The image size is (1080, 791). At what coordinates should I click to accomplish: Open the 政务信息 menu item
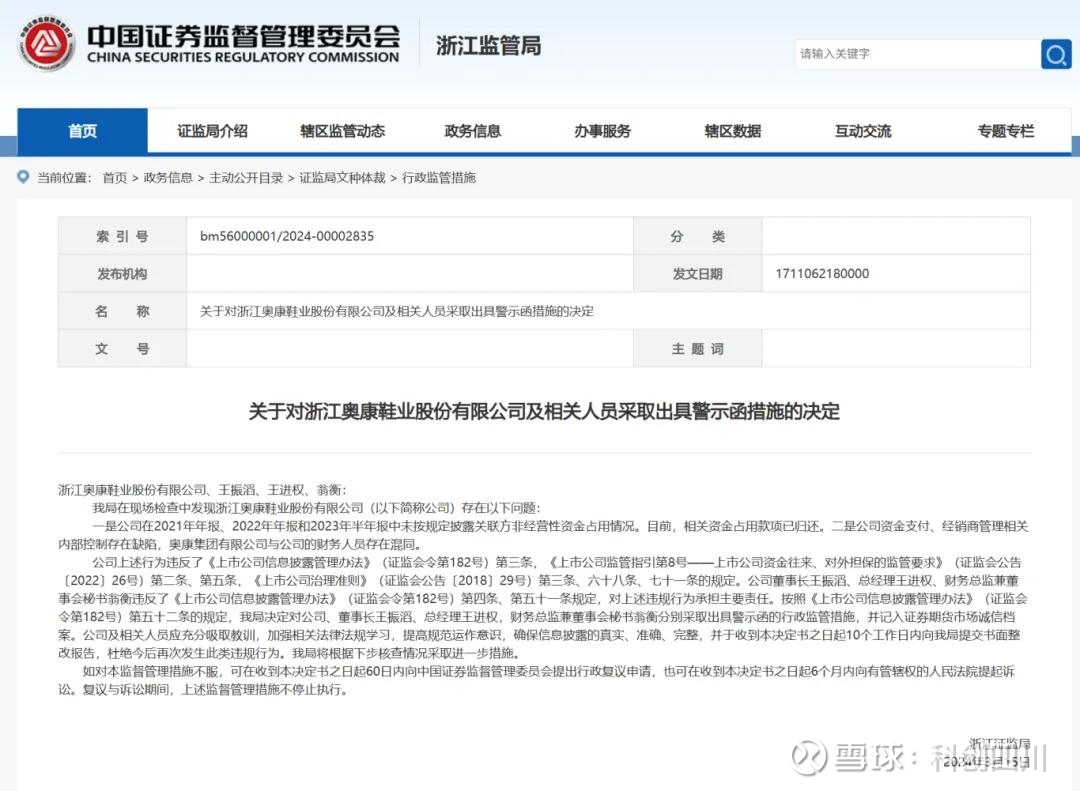coord(472,131)
